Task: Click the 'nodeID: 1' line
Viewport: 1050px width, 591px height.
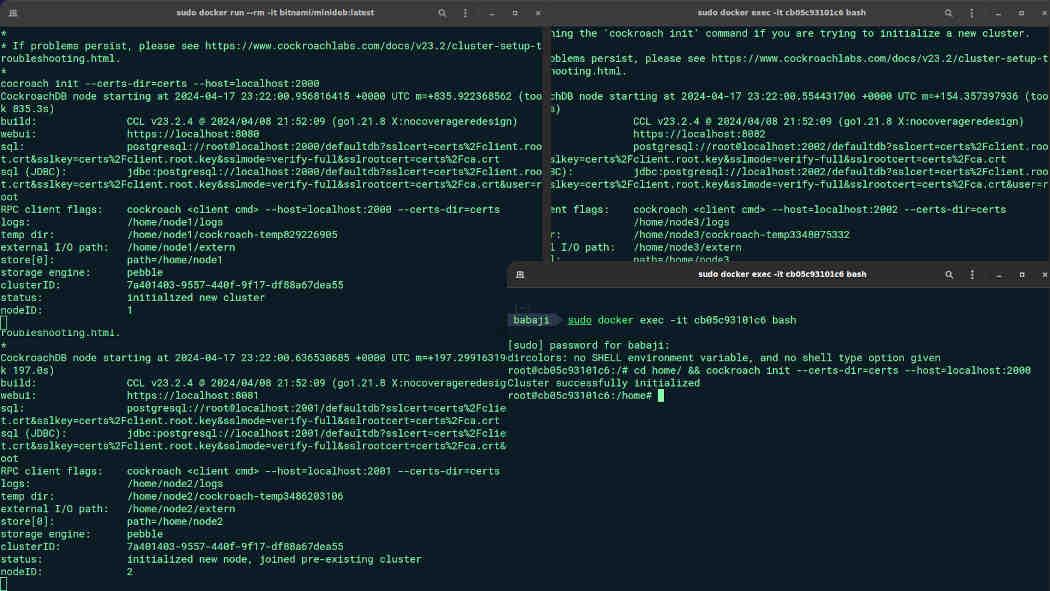Action: (x=66, y=311)
